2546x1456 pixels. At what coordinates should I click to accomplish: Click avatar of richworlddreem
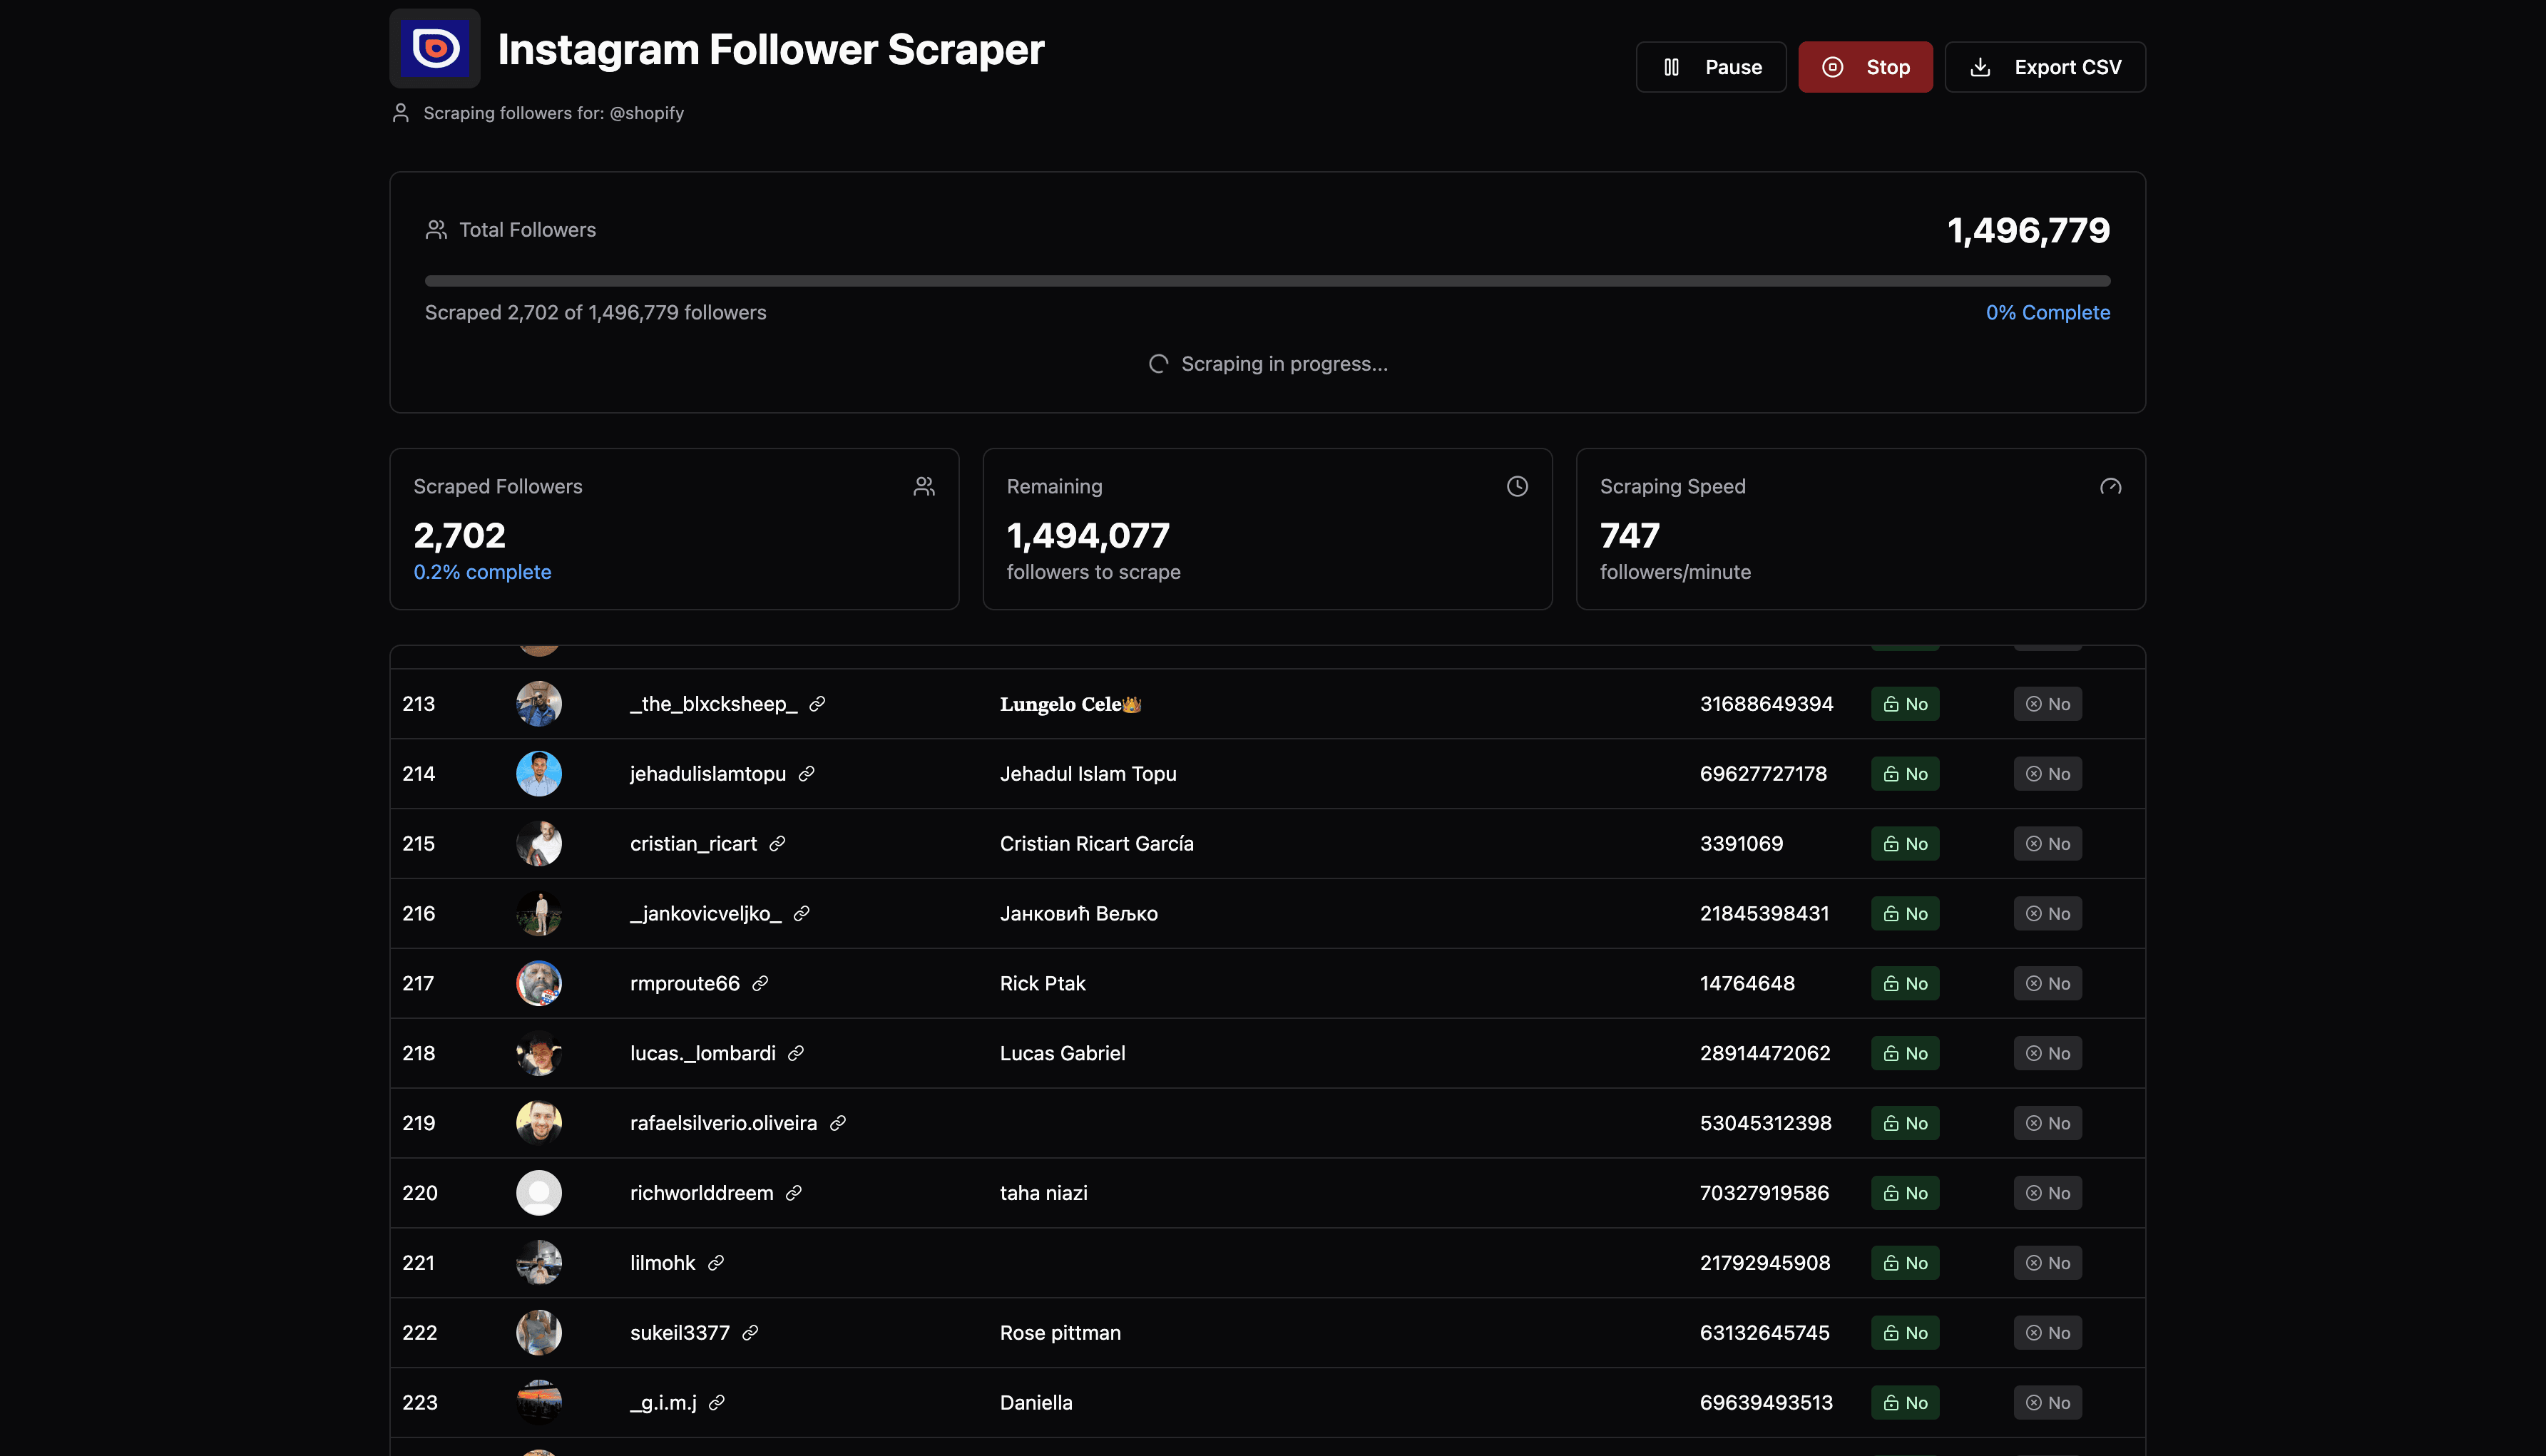click(539, 1193)
